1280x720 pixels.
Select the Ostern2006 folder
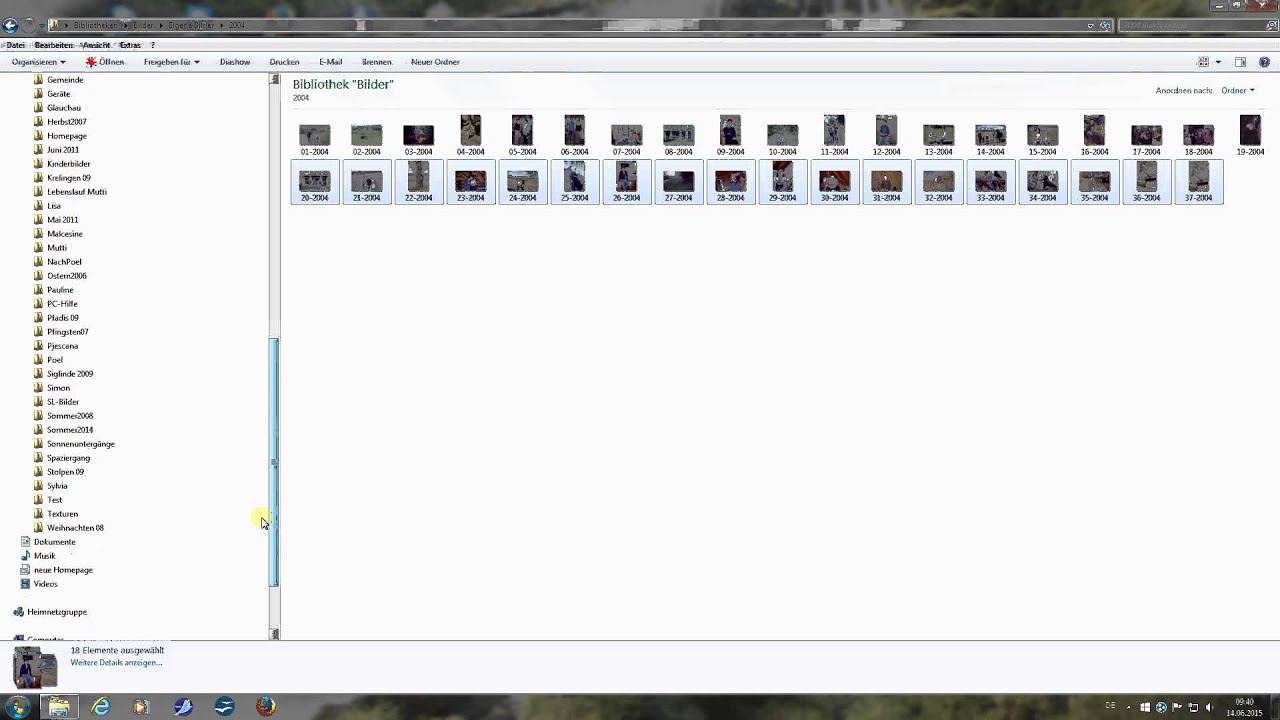coord(66,276)
